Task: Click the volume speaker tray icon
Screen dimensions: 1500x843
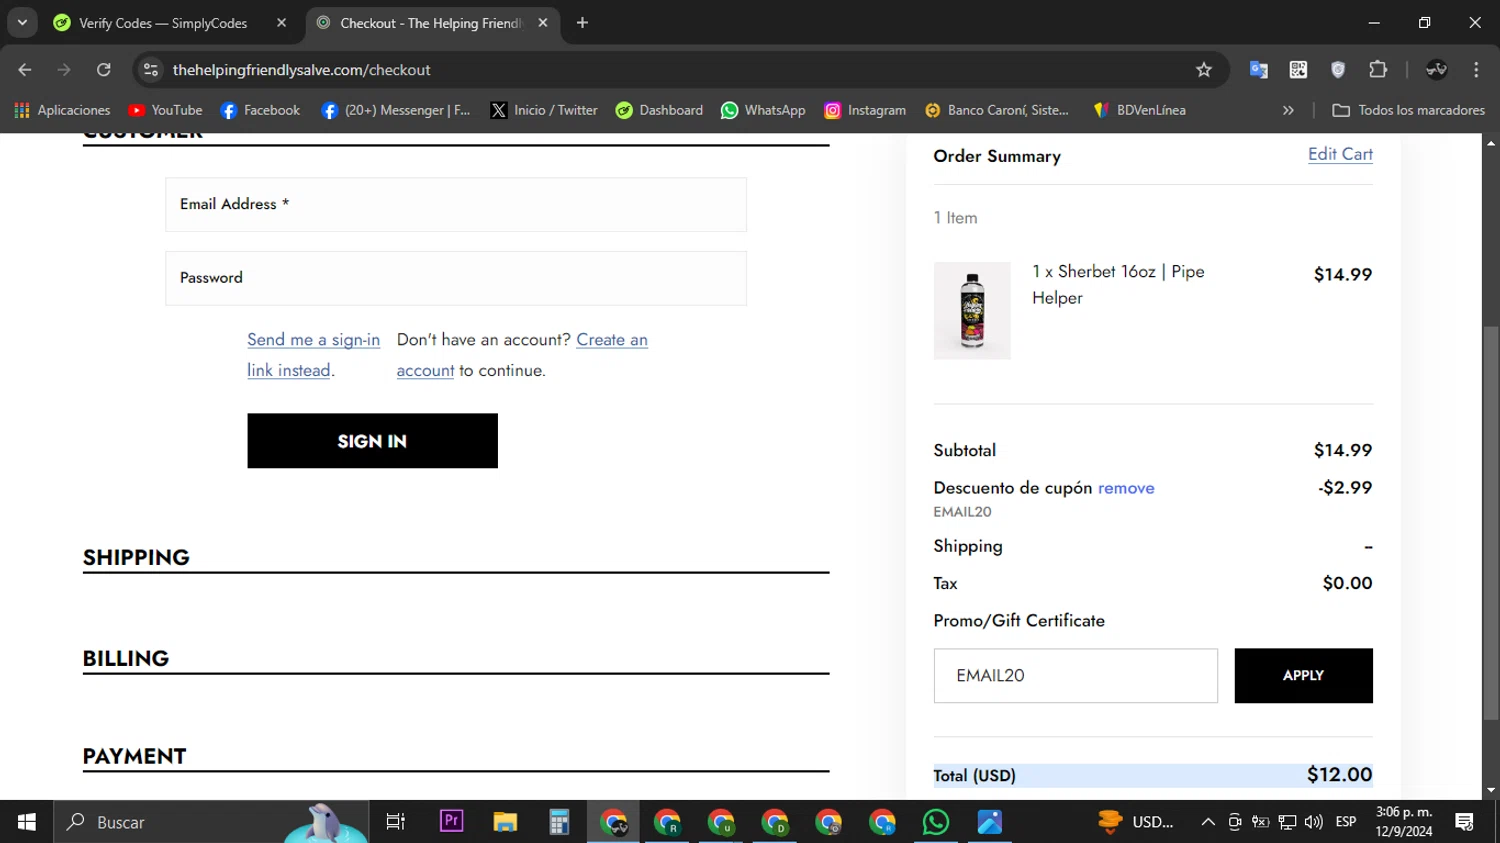Action: [x=1314, y=822]
